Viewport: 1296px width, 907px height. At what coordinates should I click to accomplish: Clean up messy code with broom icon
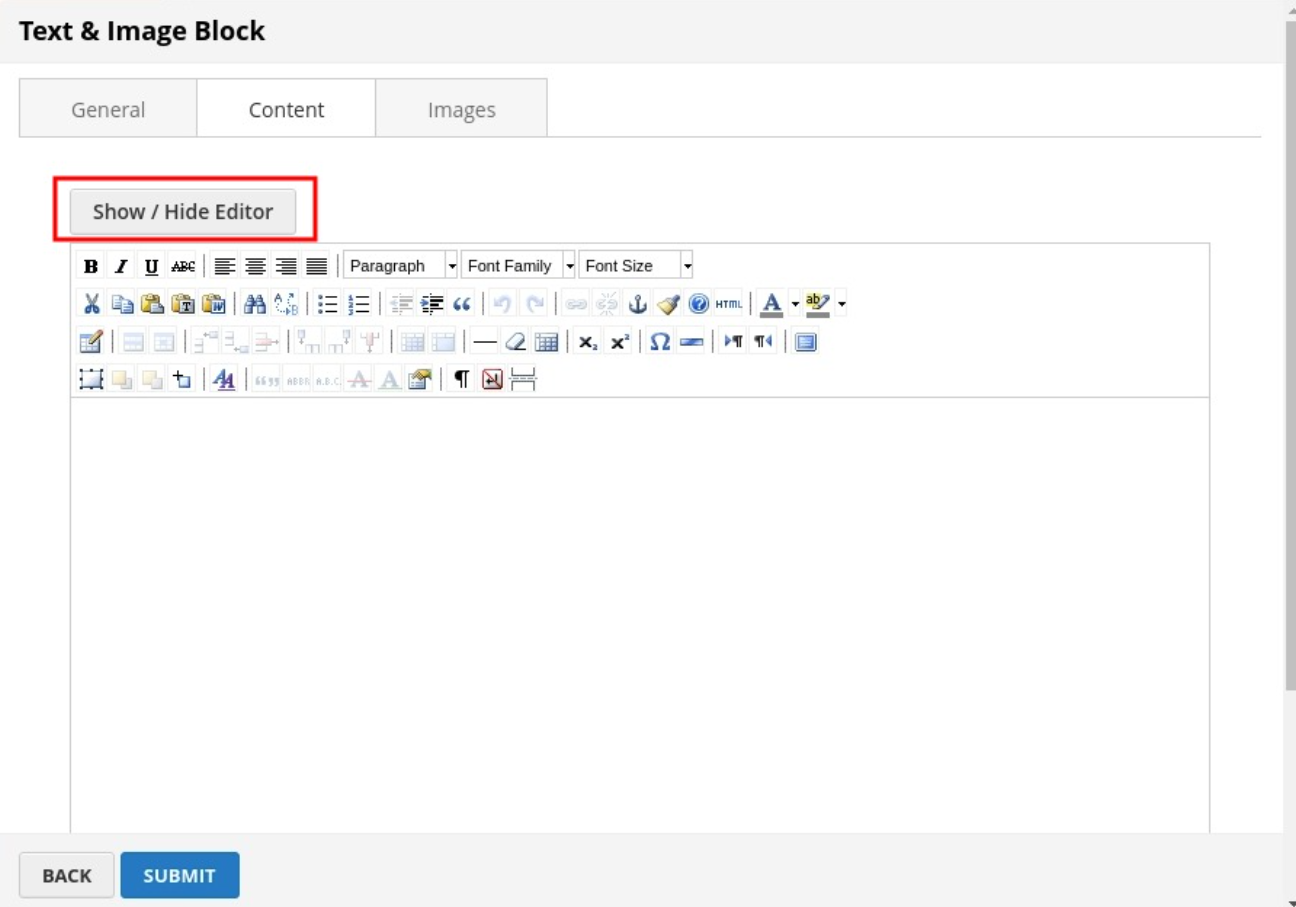(668, 304)
